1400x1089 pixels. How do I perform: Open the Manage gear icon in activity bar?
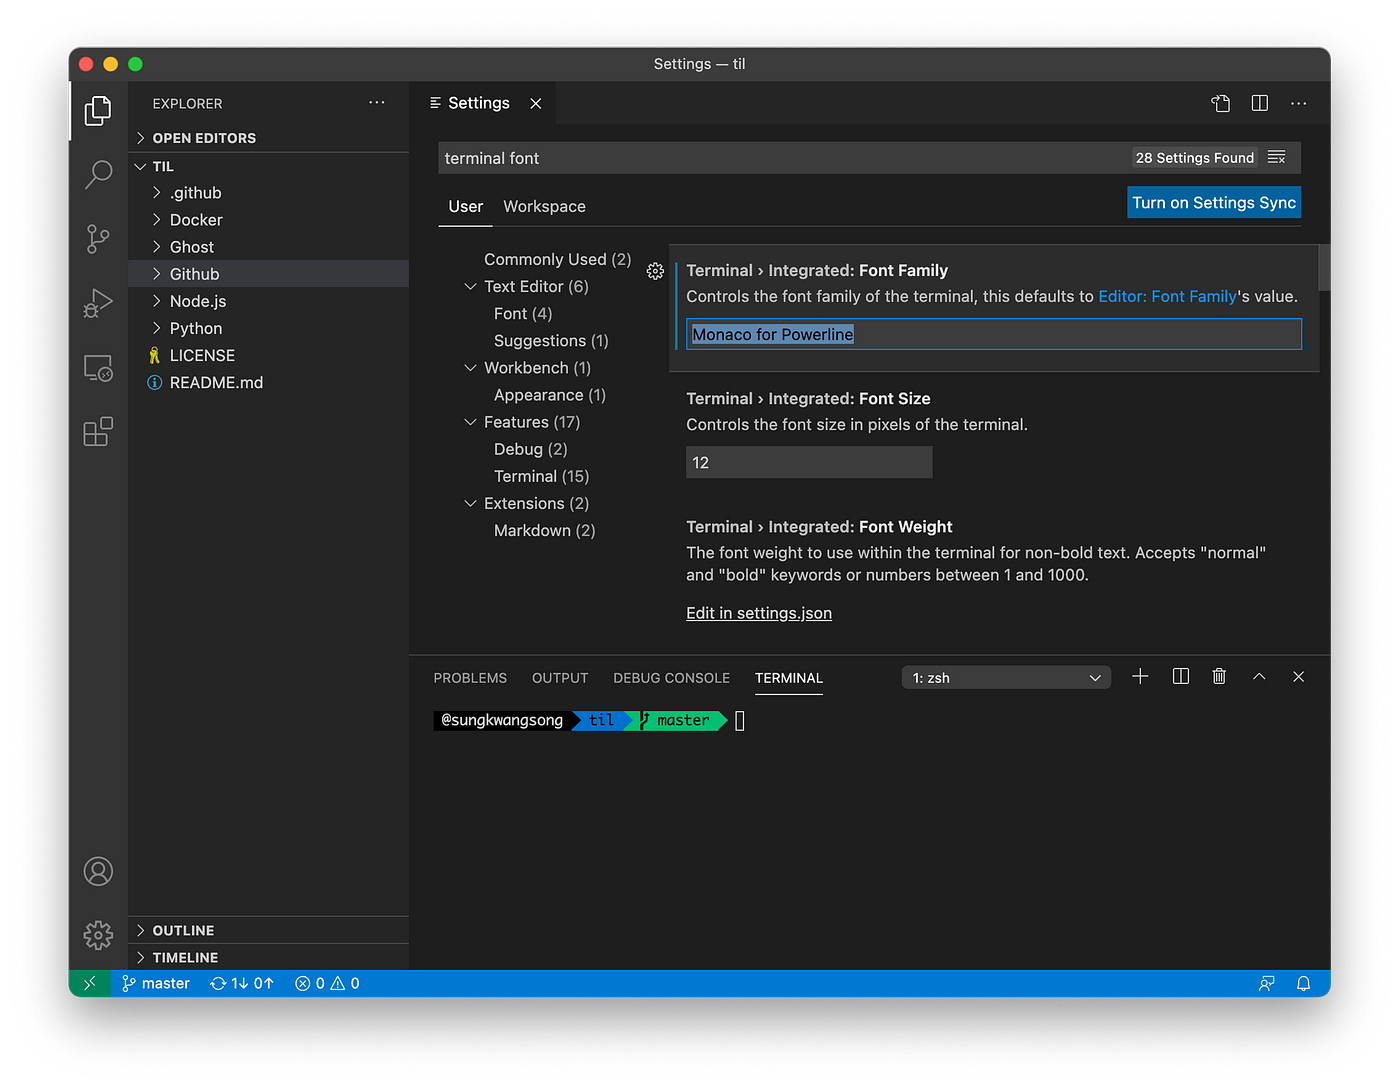tap(98, 935)
